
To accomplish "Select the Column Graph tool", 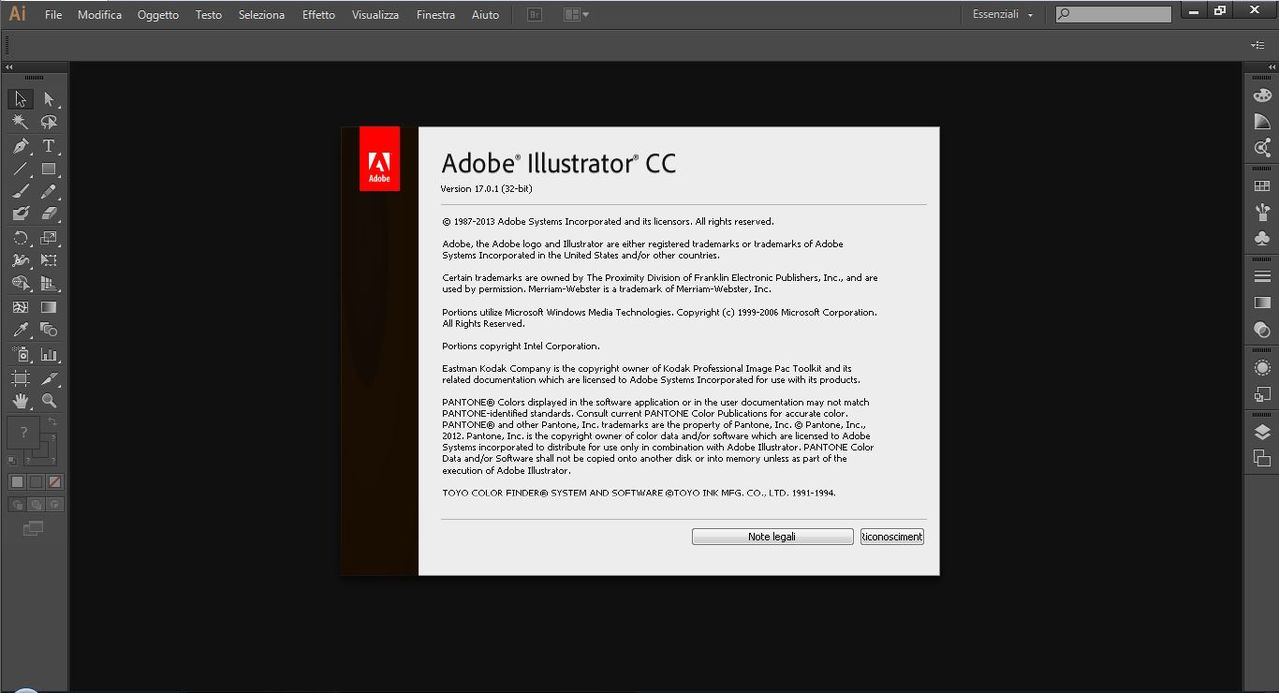I will (48, 355).
